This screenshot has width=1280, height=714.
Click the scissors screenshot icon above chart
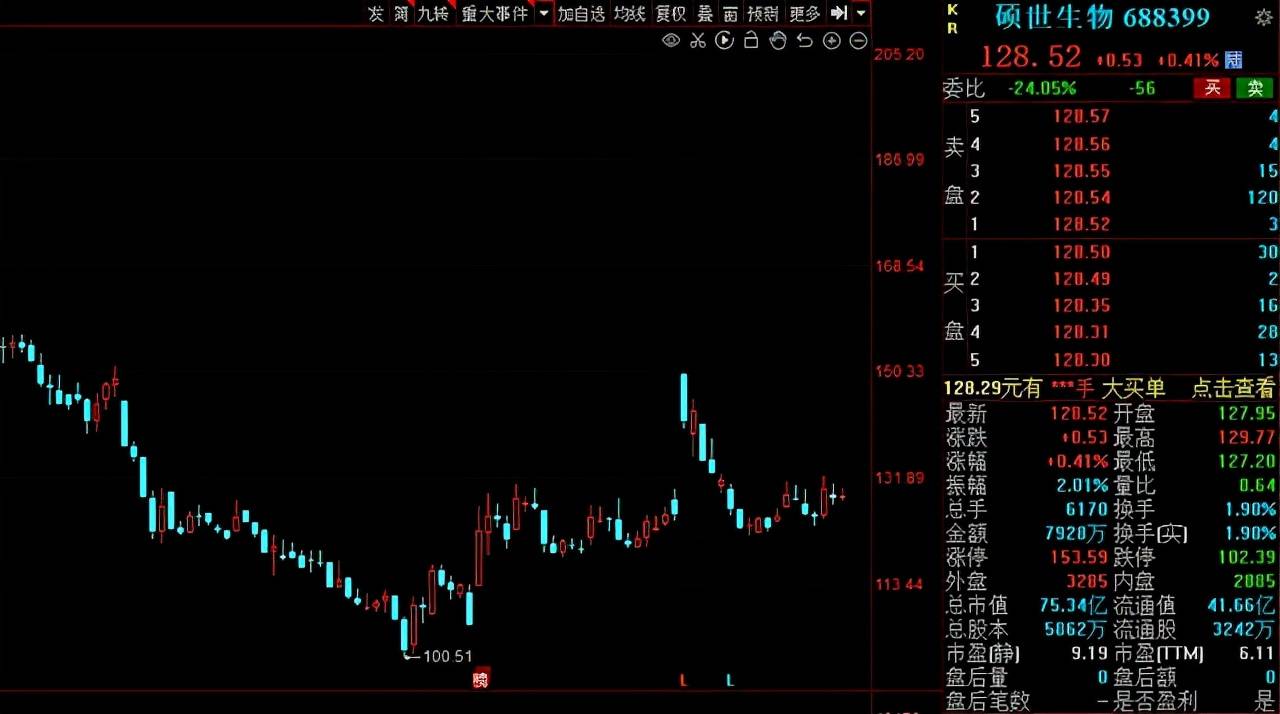[x=698, y=41]
